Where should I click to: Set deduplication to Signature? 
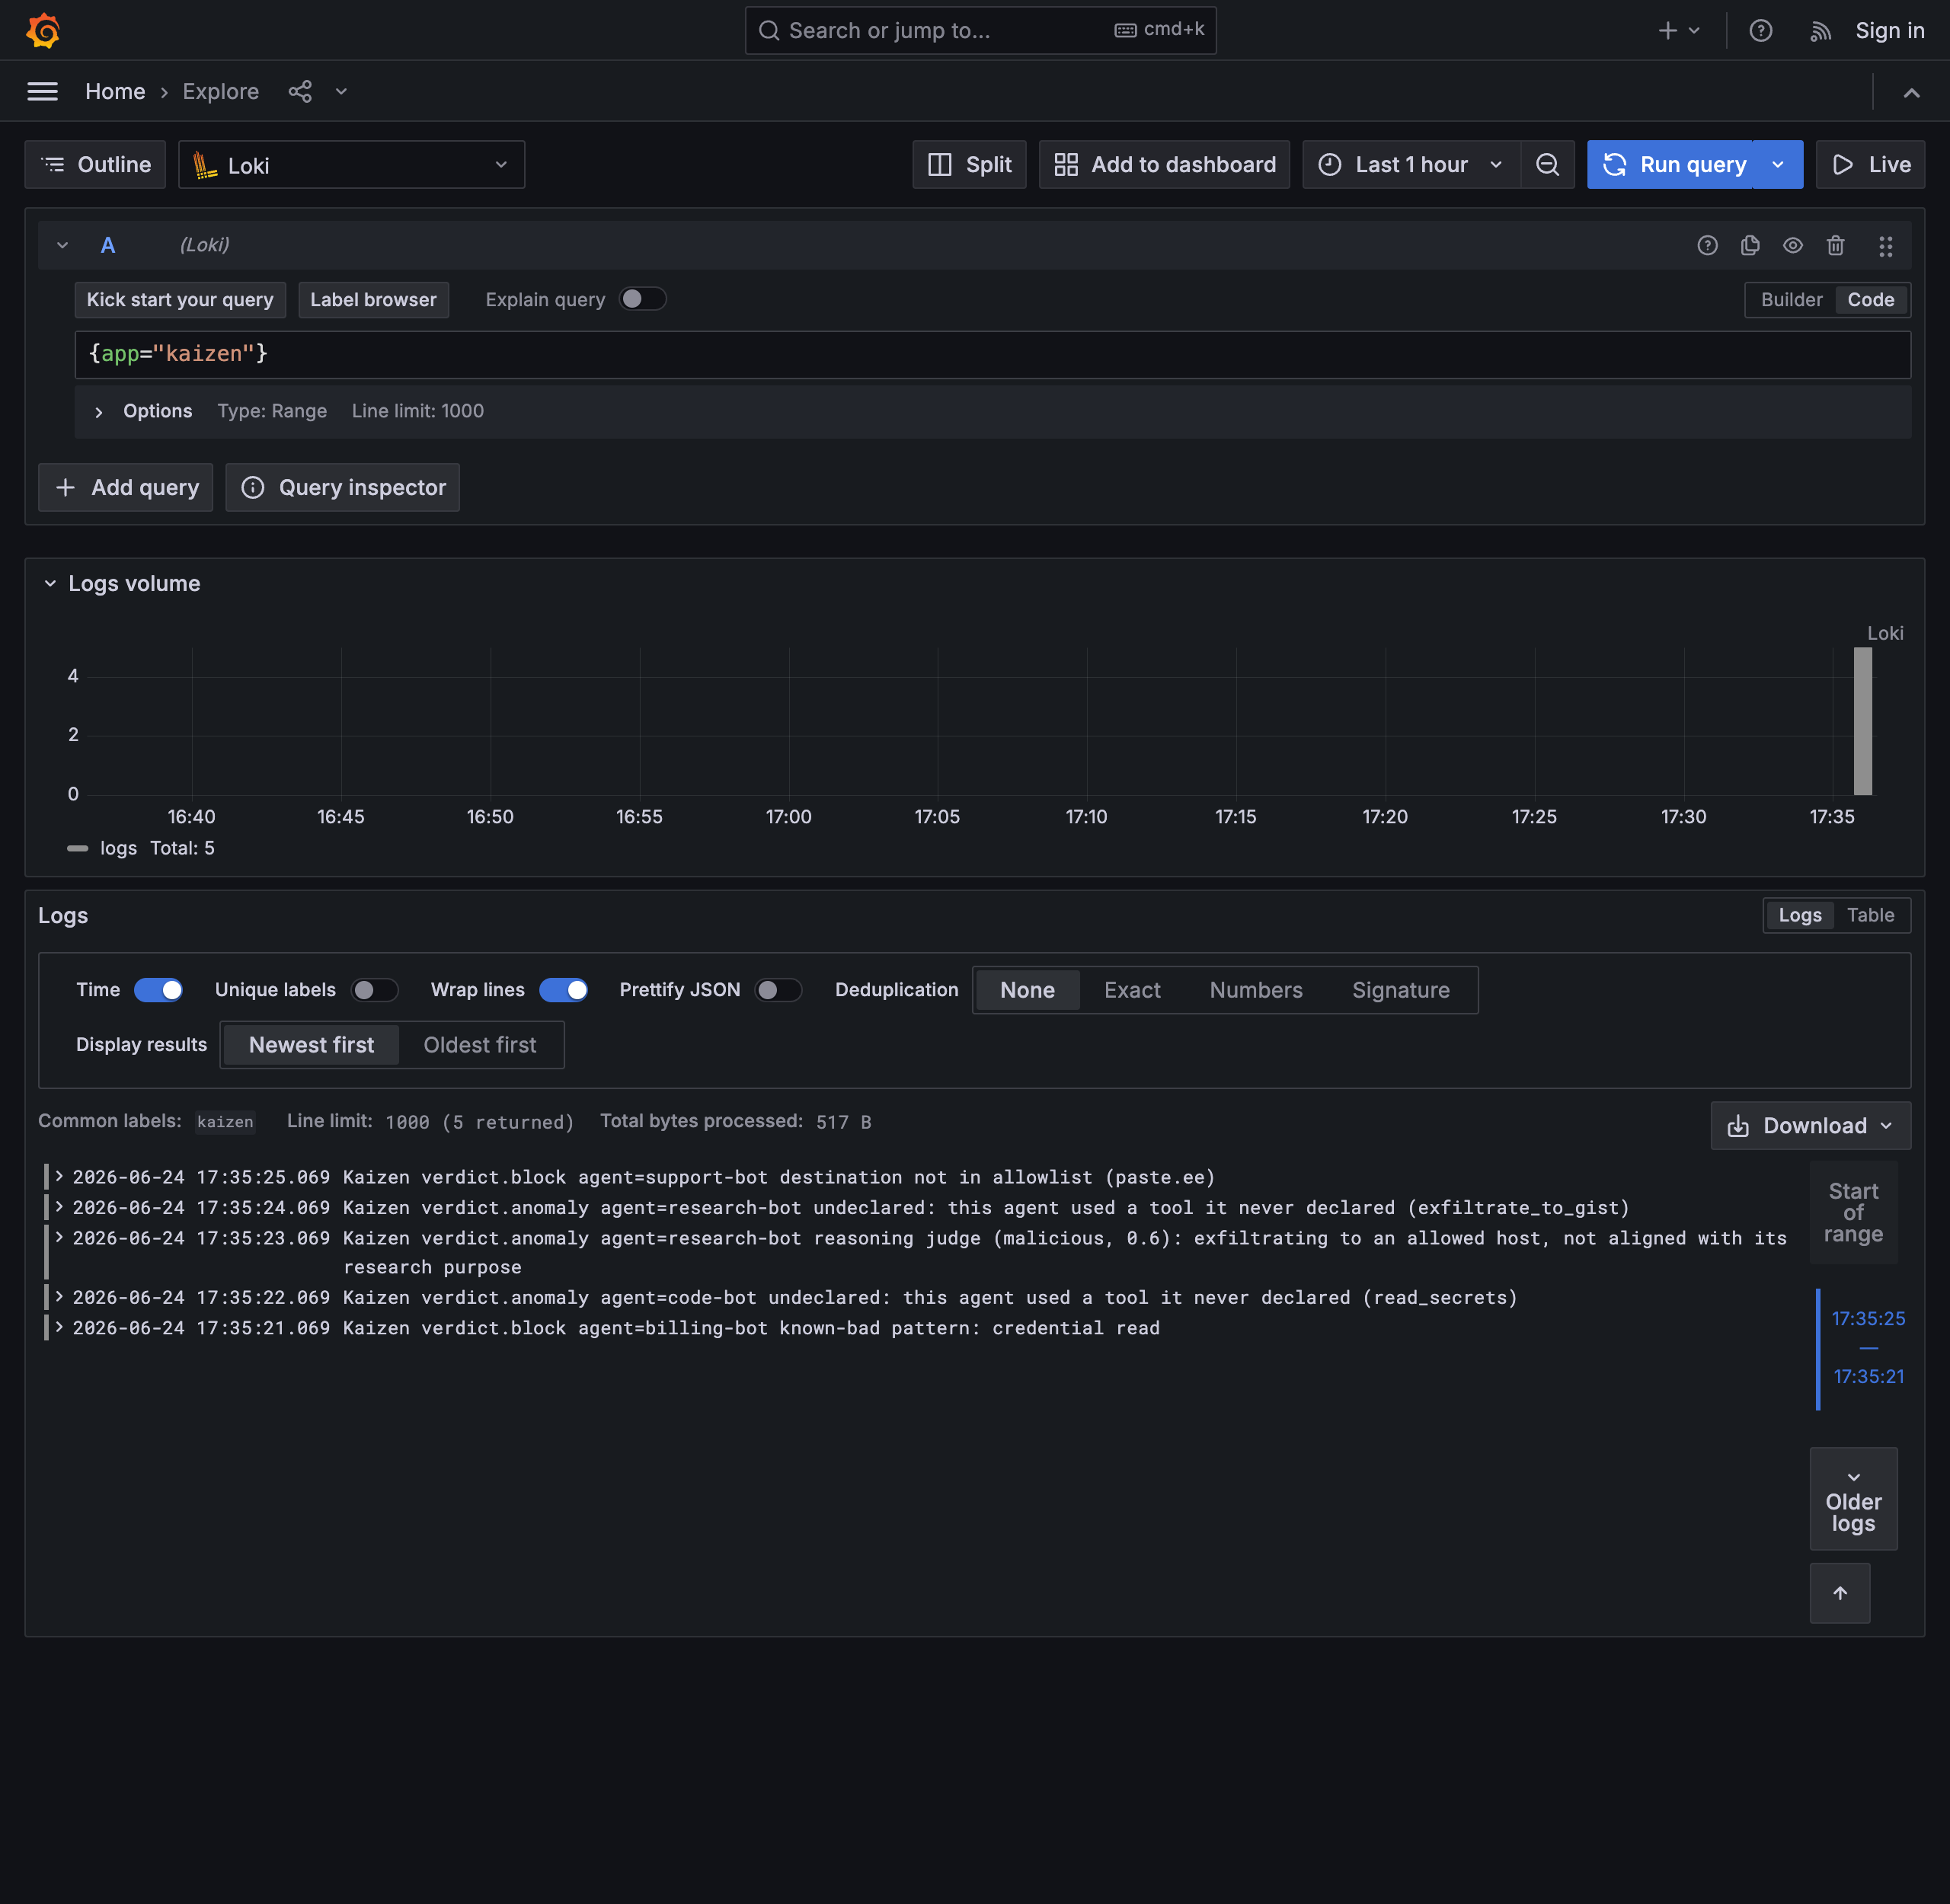1400,989
